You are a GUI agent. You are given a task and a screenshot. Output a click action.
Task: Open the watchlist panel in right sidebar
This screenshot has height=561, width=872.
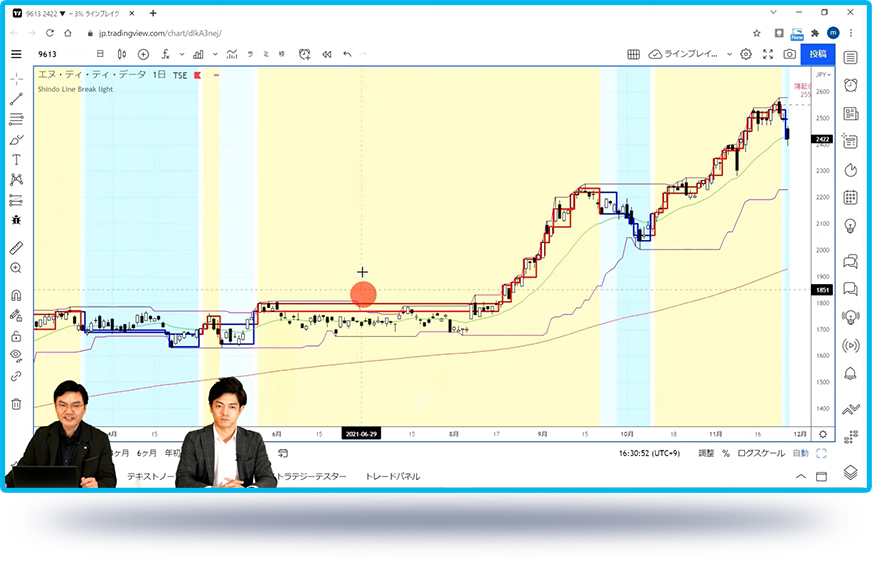[x=850, y=57]
